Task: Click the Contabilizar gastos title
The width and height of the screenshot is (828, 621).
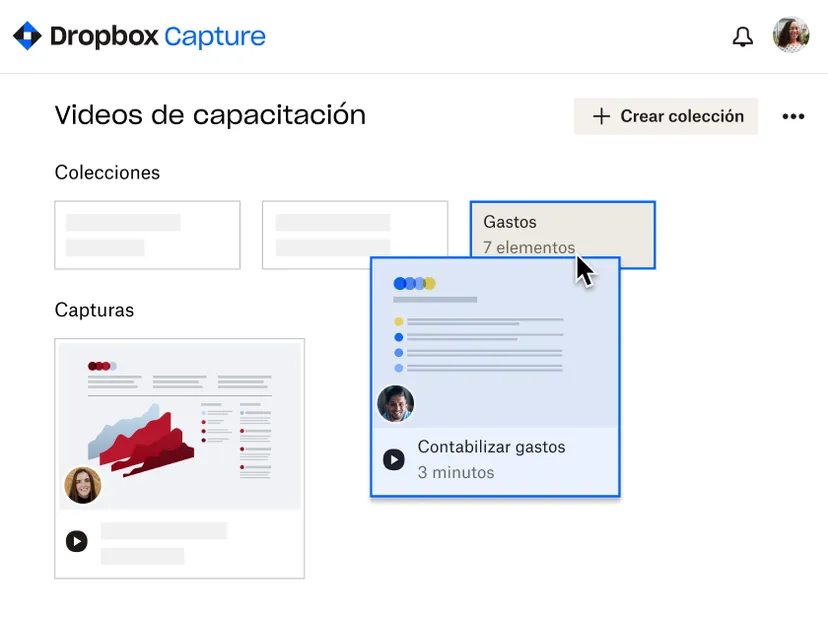Action: [x=492, y=447]
